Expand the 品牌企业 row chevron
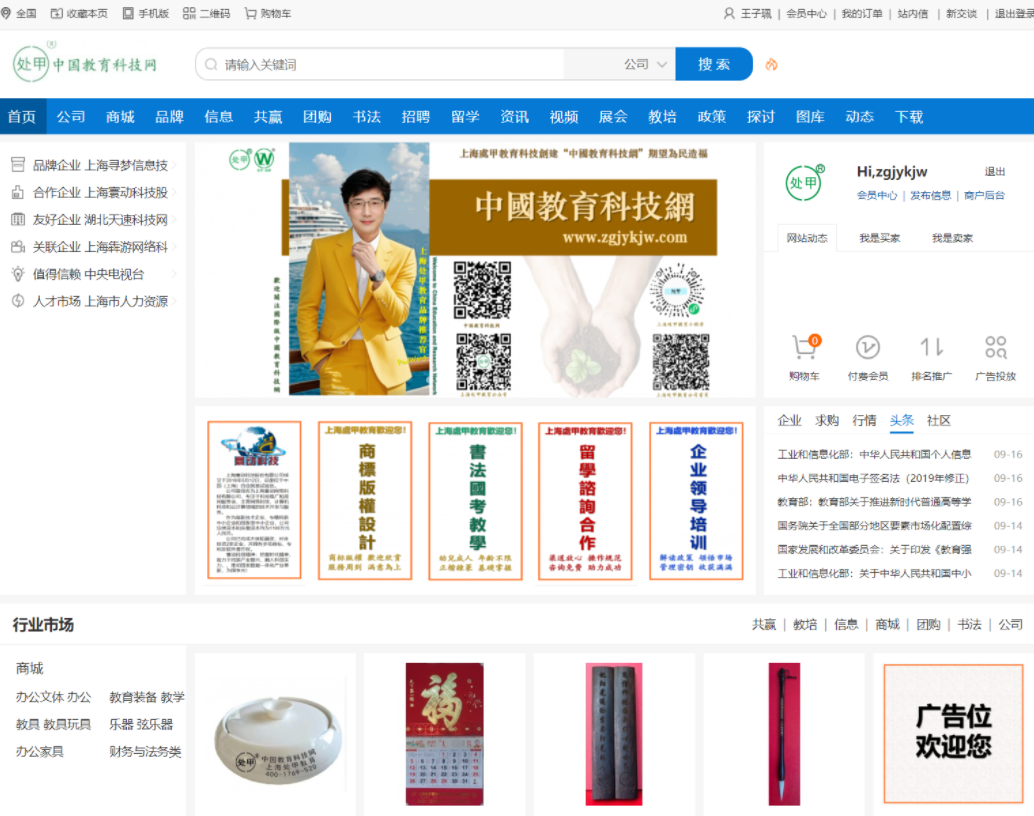 click(175, 165)
